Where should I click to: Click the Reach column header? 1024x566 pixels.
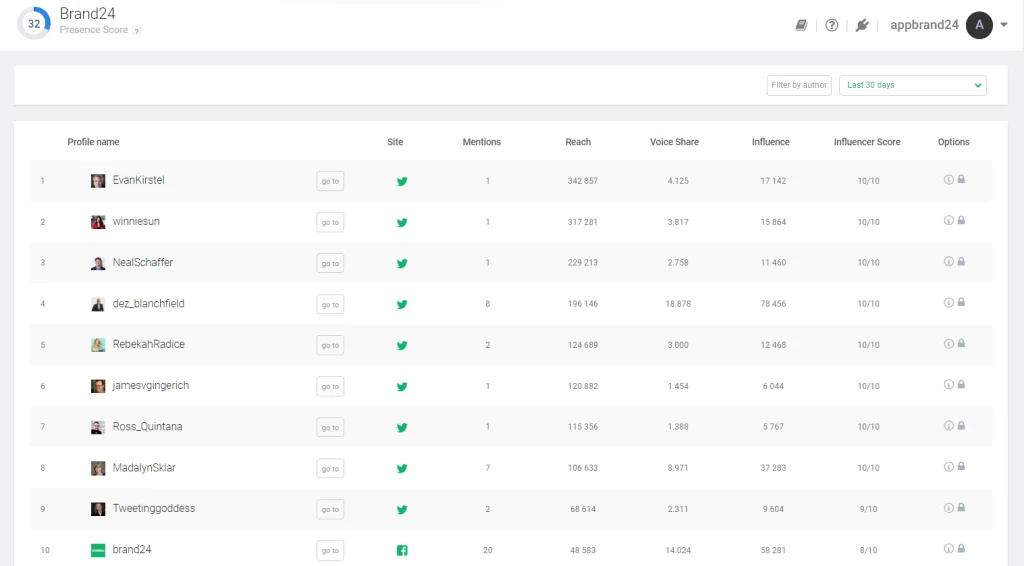(x=578, y=142)
